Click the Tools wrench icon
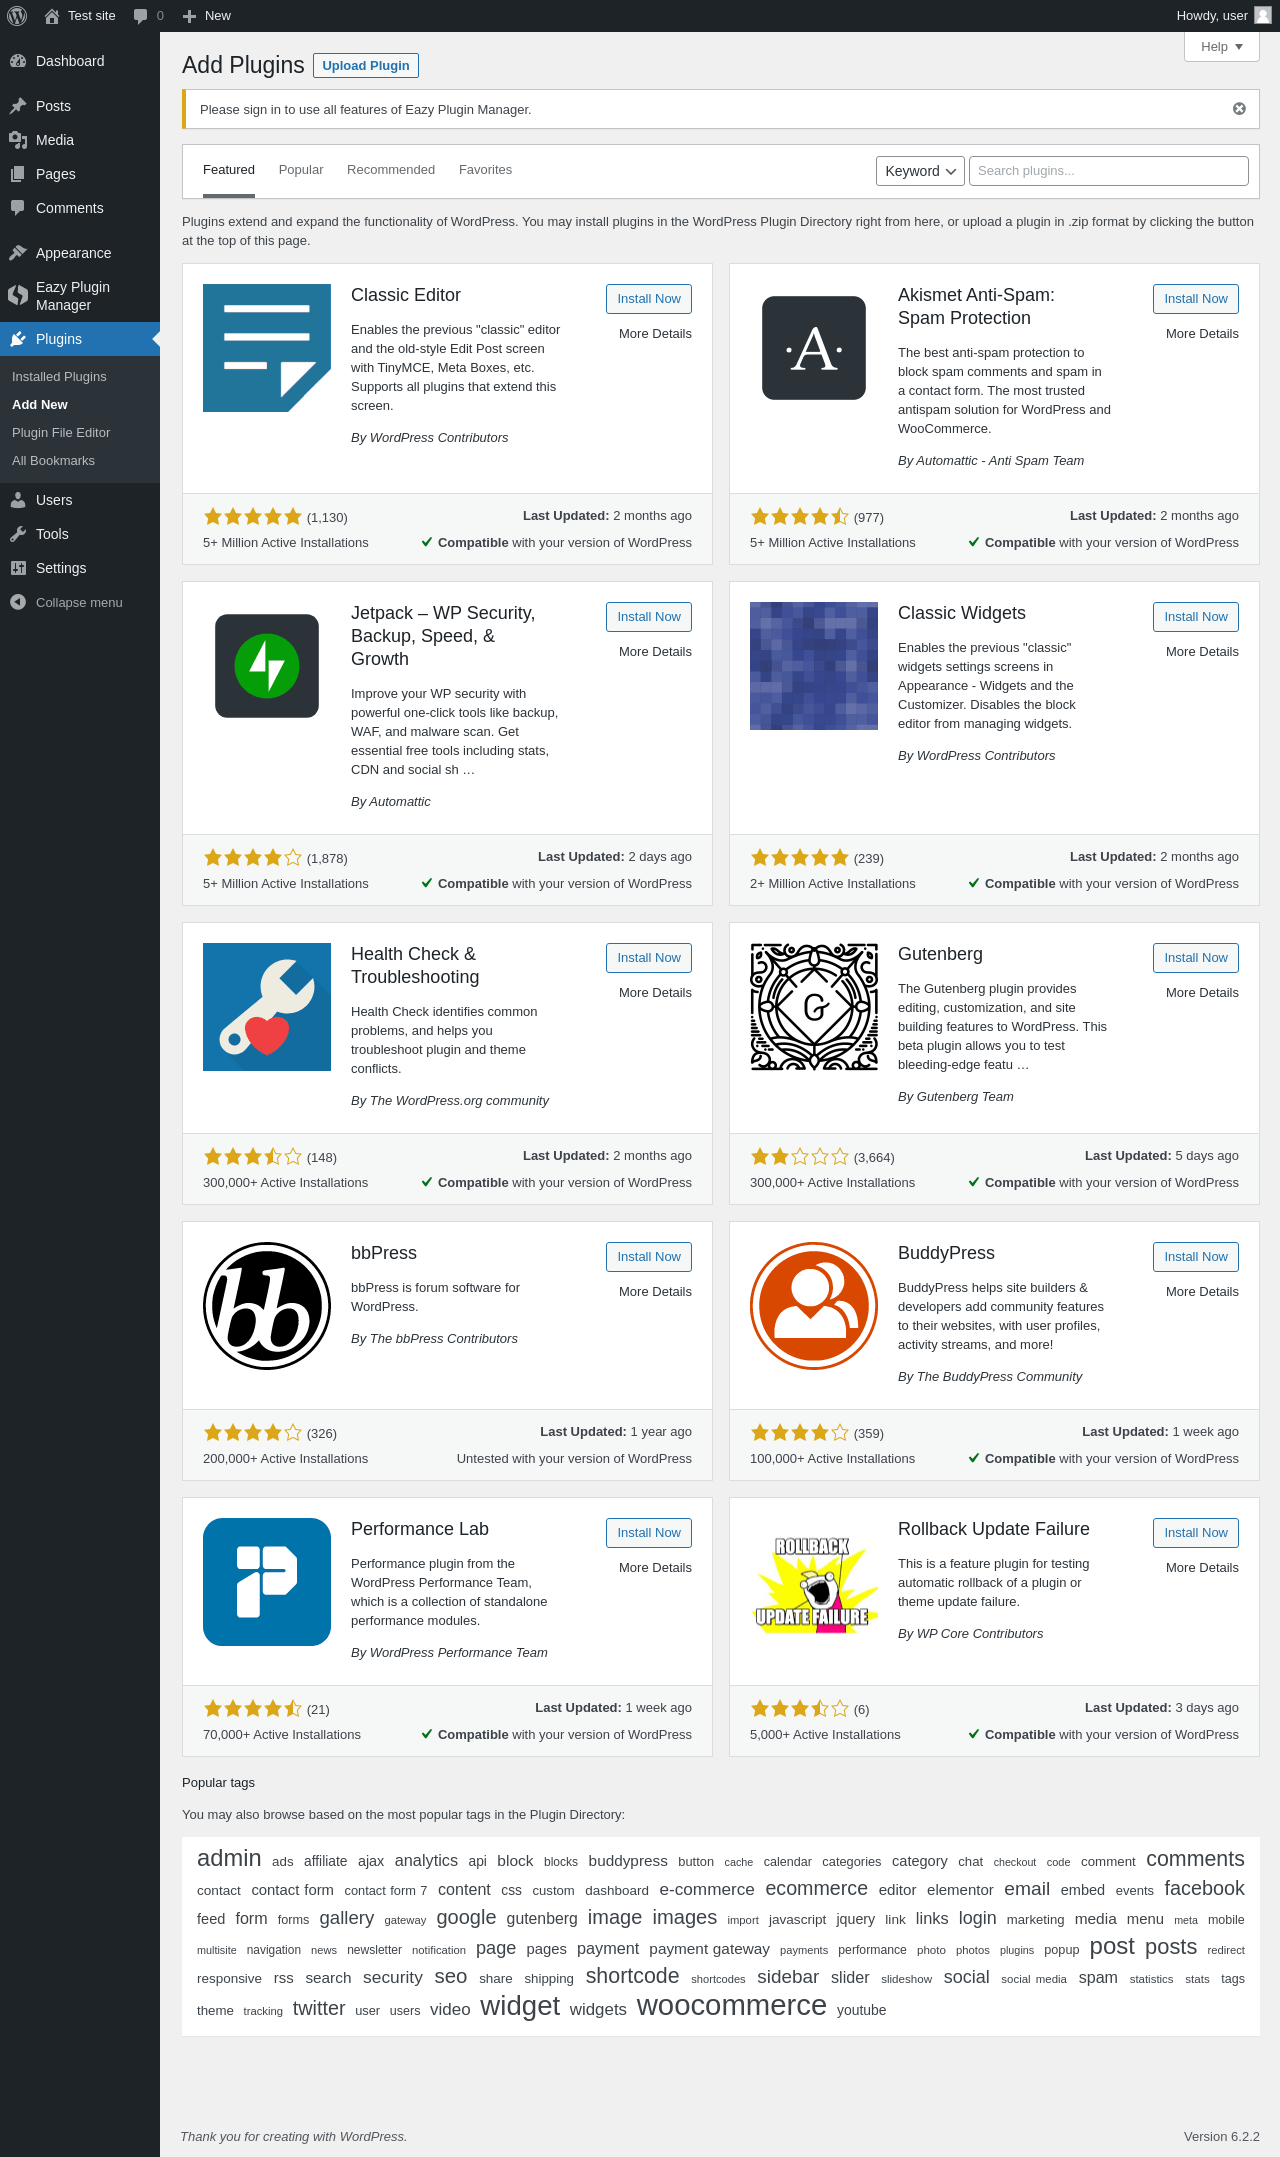This screenshot has width=1280, height=2157. [x=18, y=534]
